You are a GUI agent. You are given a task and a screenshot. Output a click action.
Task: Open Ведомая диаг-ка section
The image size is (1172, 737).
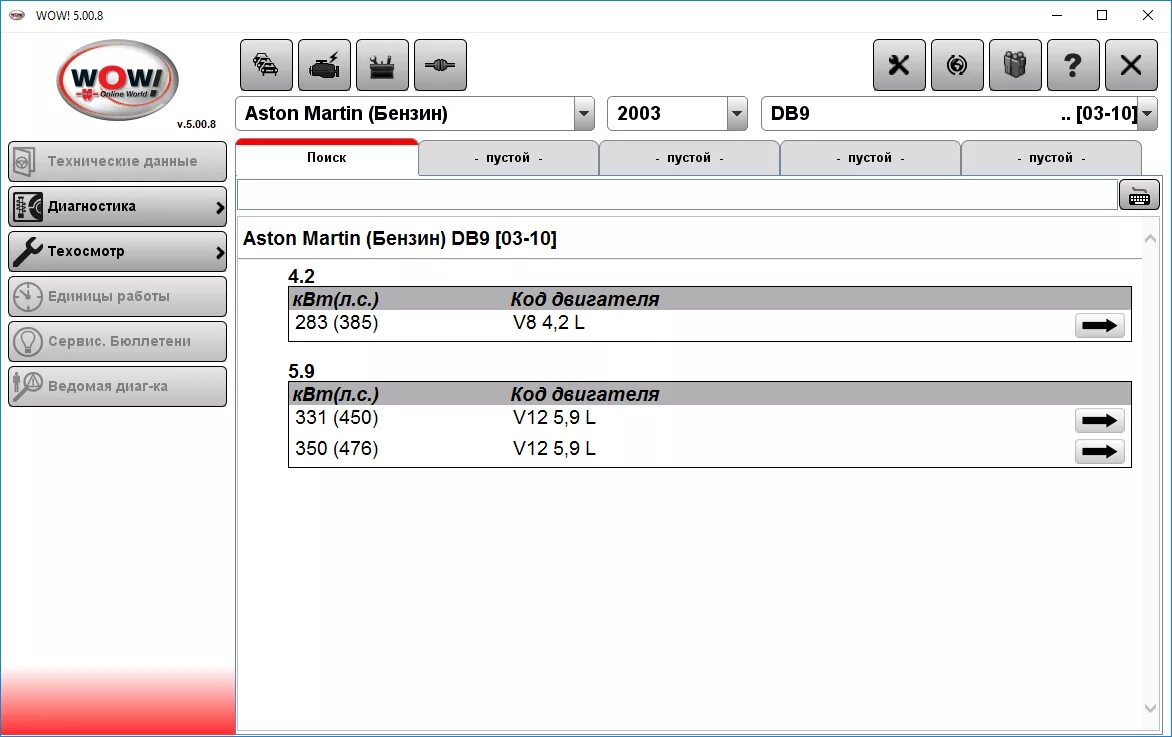[x=117, y=386]
